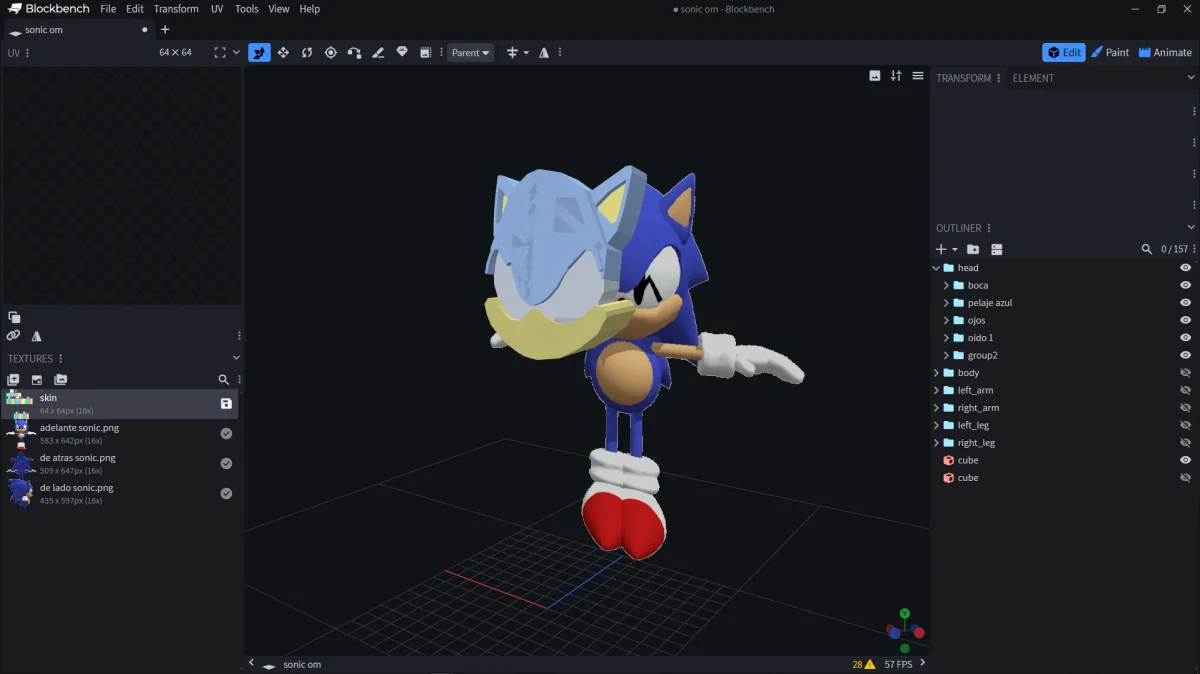Save the skin texture via floppy icon
Screen dimensions: 1200x674
pyautogui.click(x=226, y=403)
